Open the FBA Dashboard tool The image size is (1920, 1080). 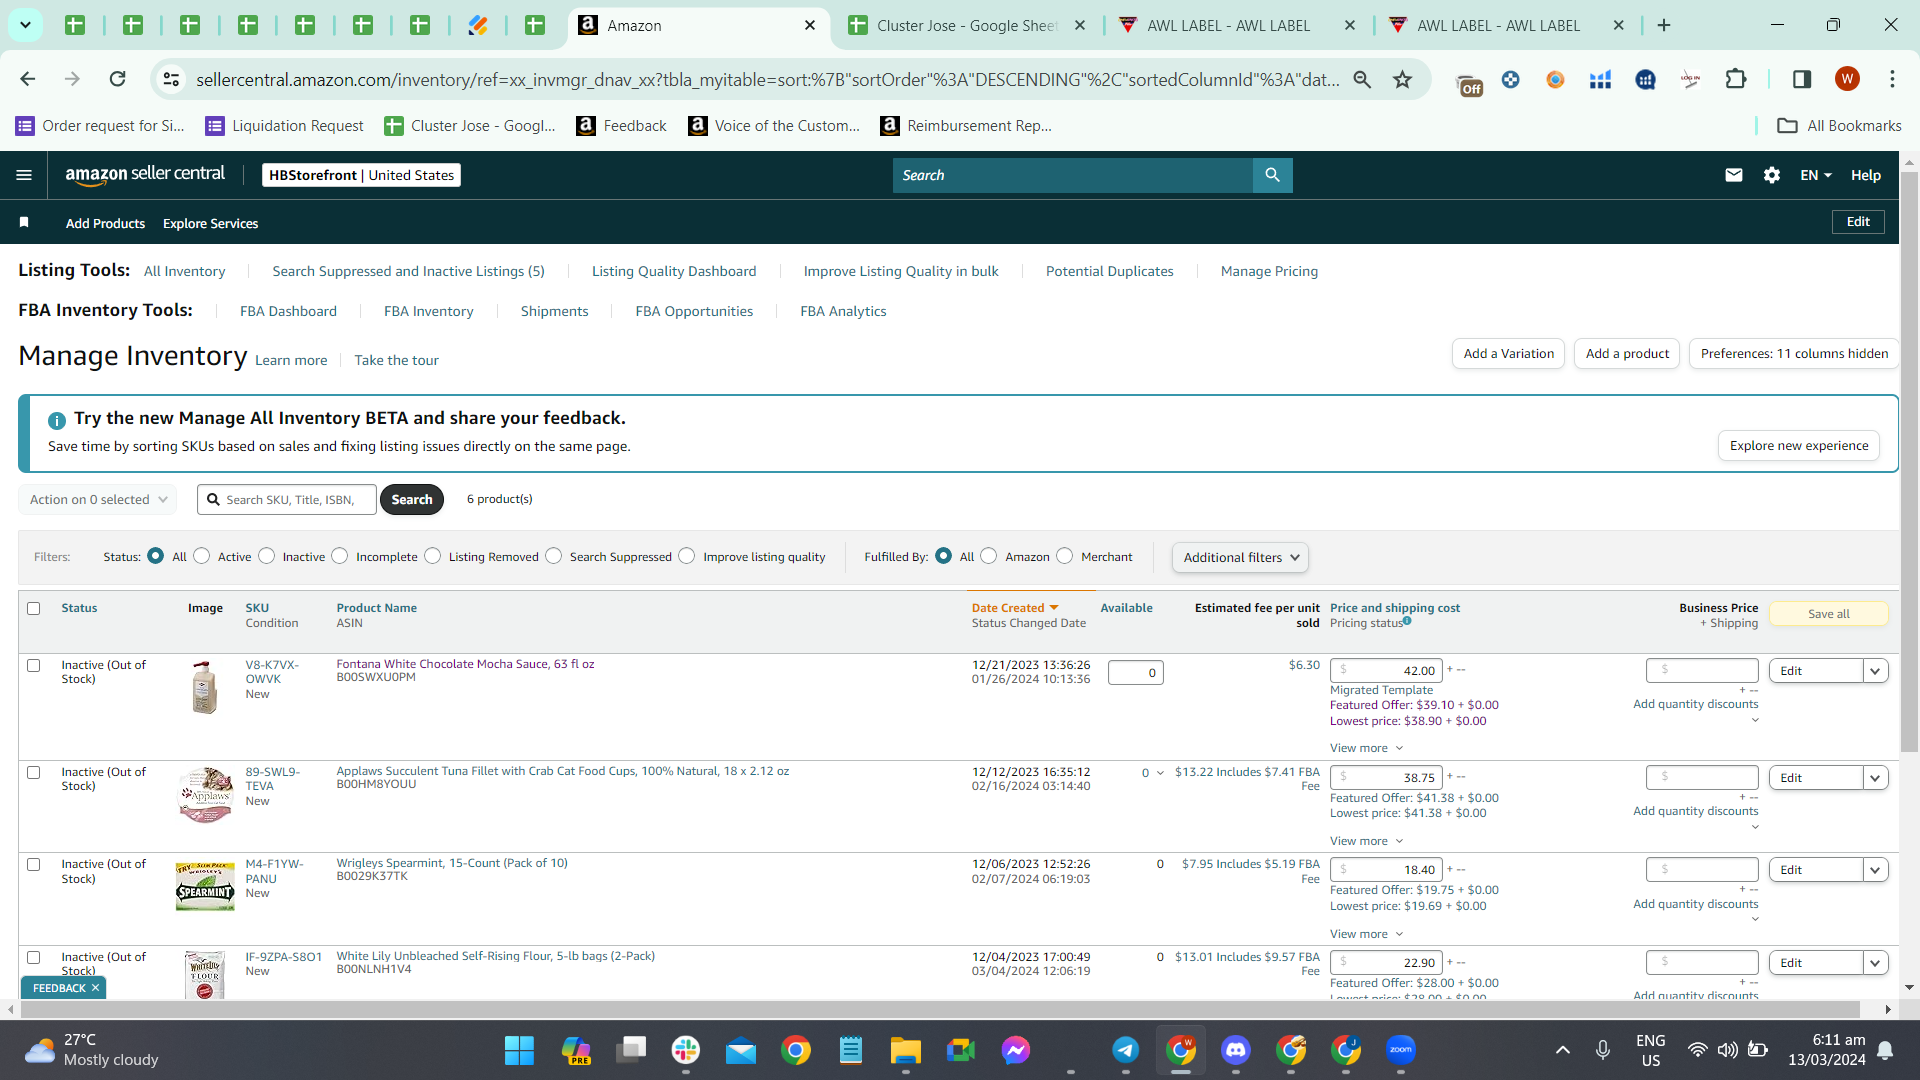click(x=288, y=311)
